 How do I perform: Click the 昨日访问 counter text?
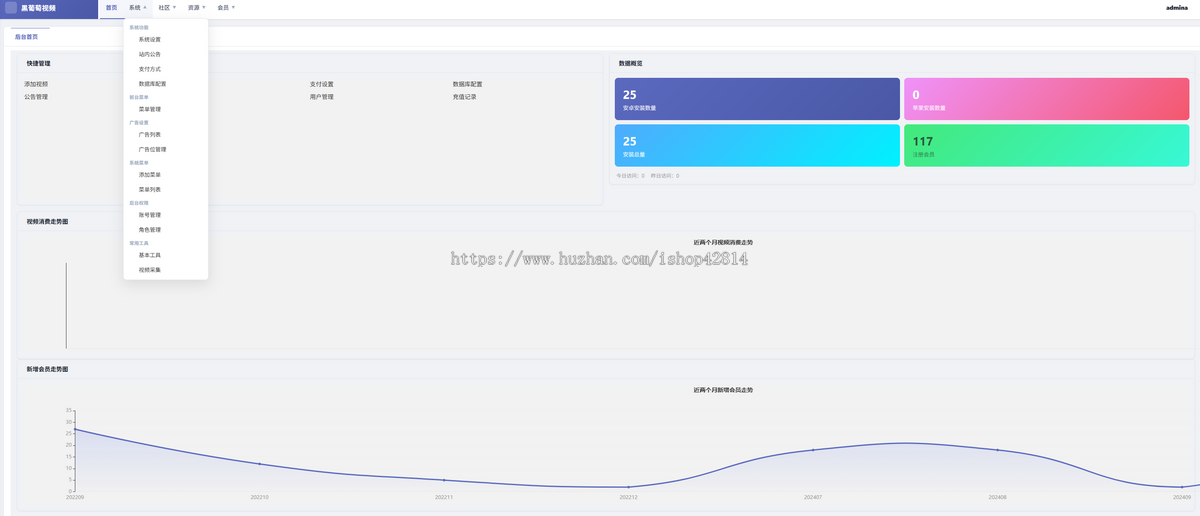665,176
